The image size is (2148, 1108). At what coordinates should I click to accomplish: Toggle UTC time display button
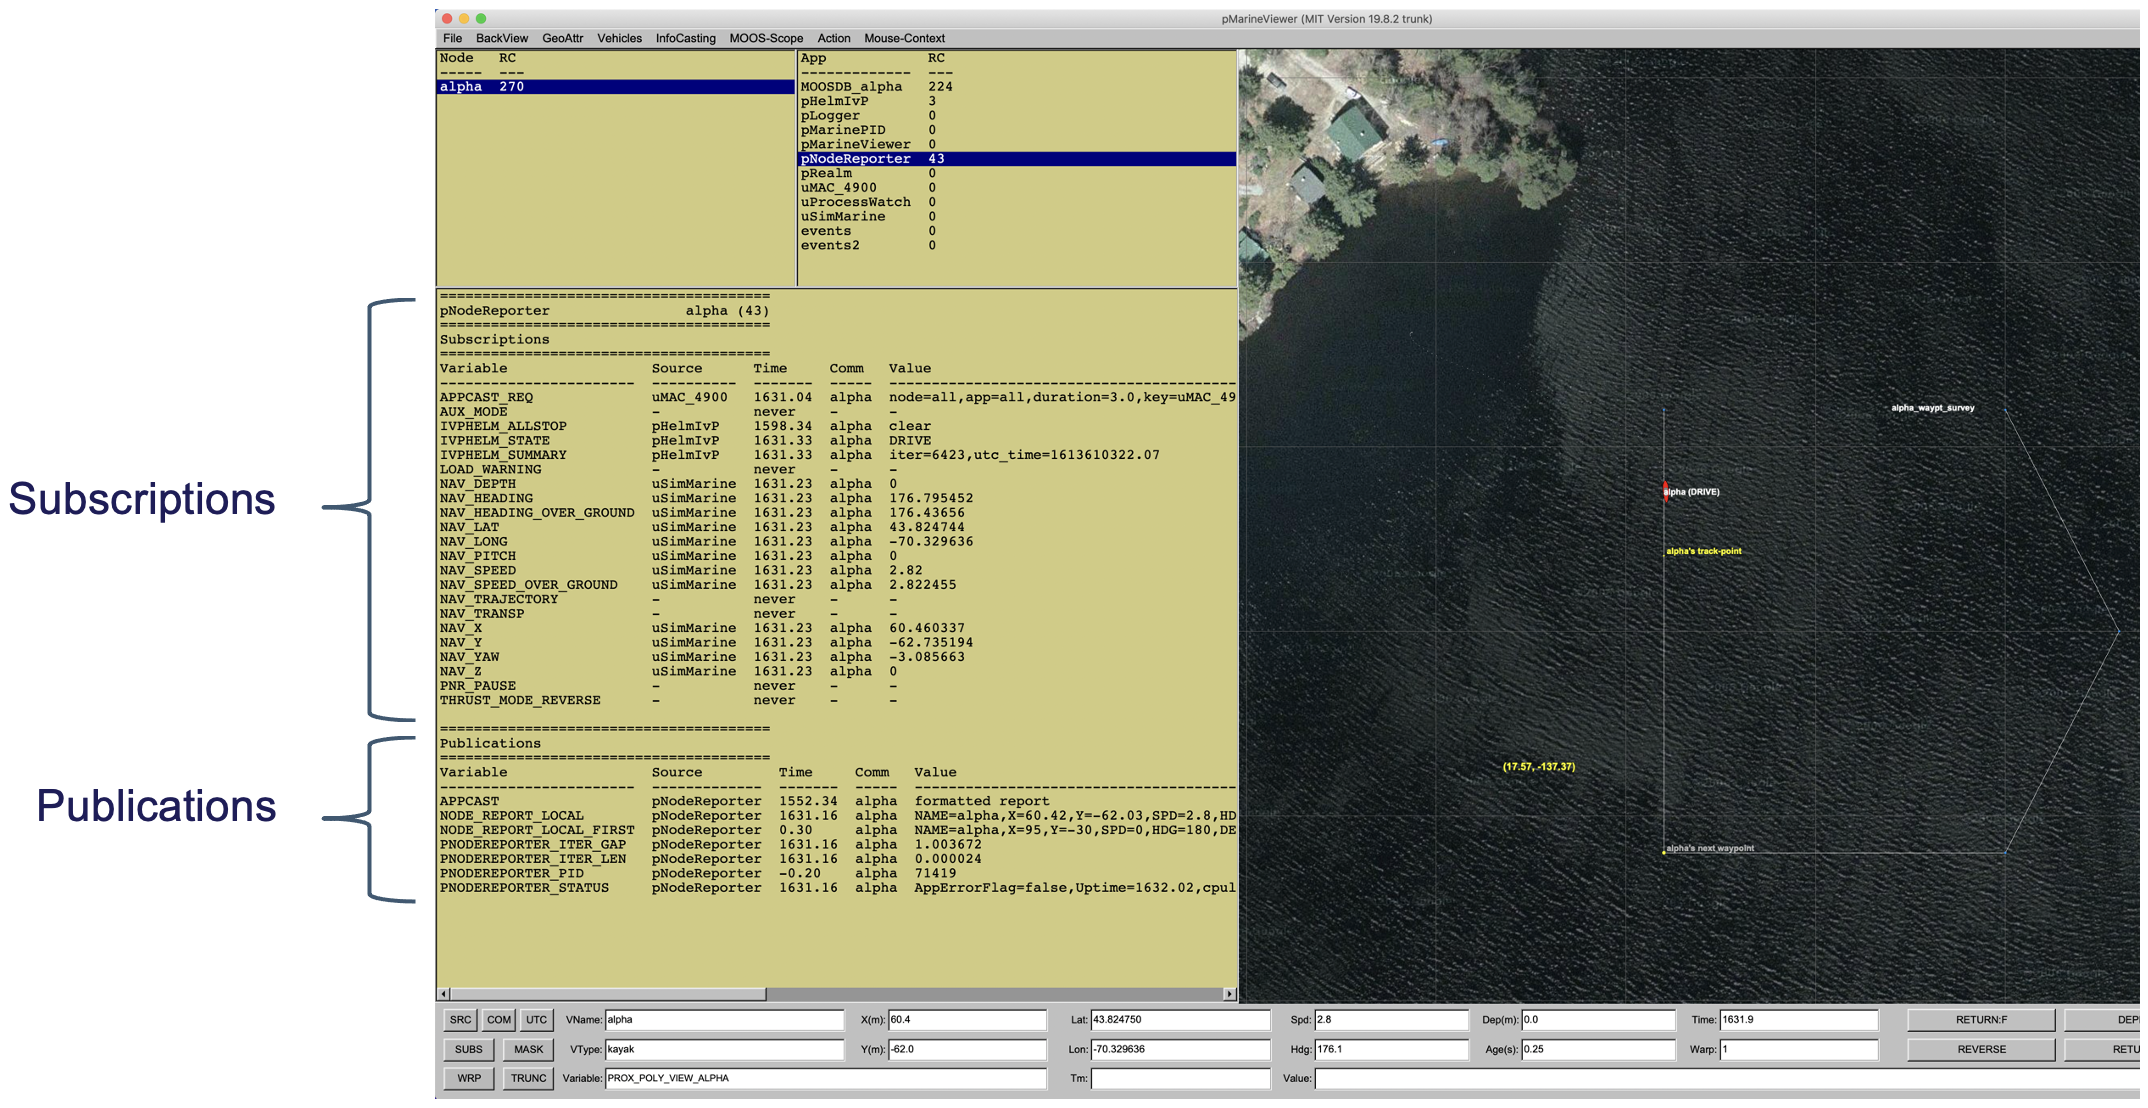pos(536,1020)
